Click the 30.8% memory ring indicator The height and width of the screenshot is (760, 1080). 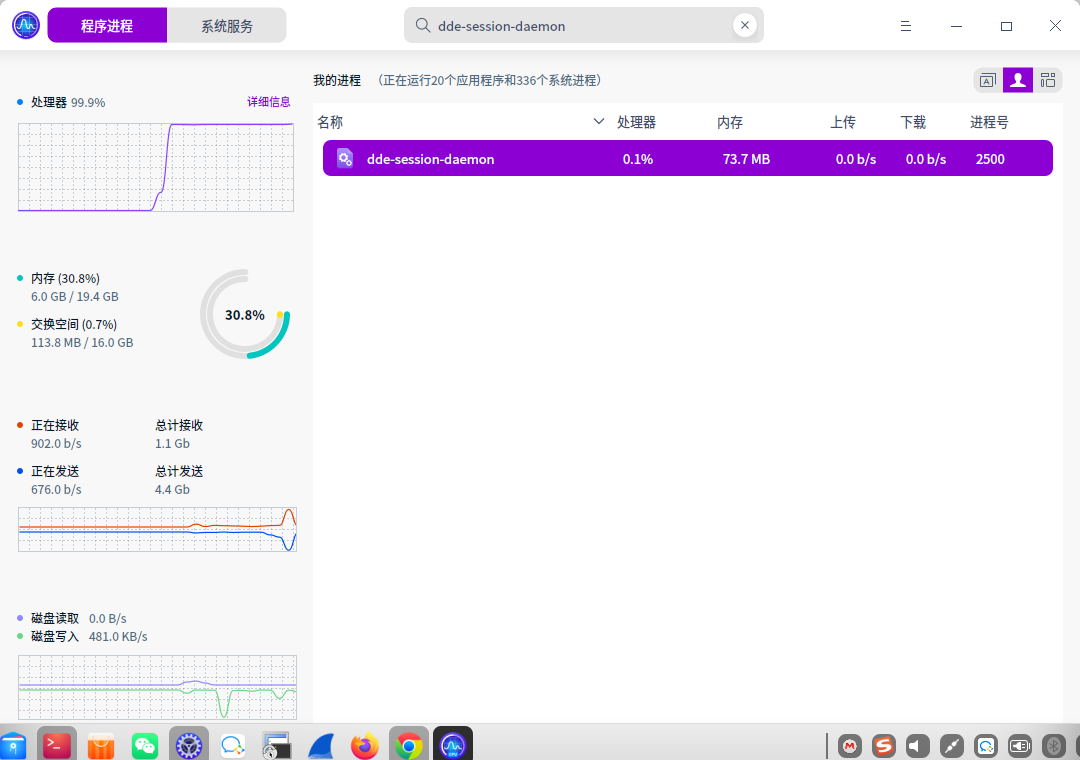245,314
